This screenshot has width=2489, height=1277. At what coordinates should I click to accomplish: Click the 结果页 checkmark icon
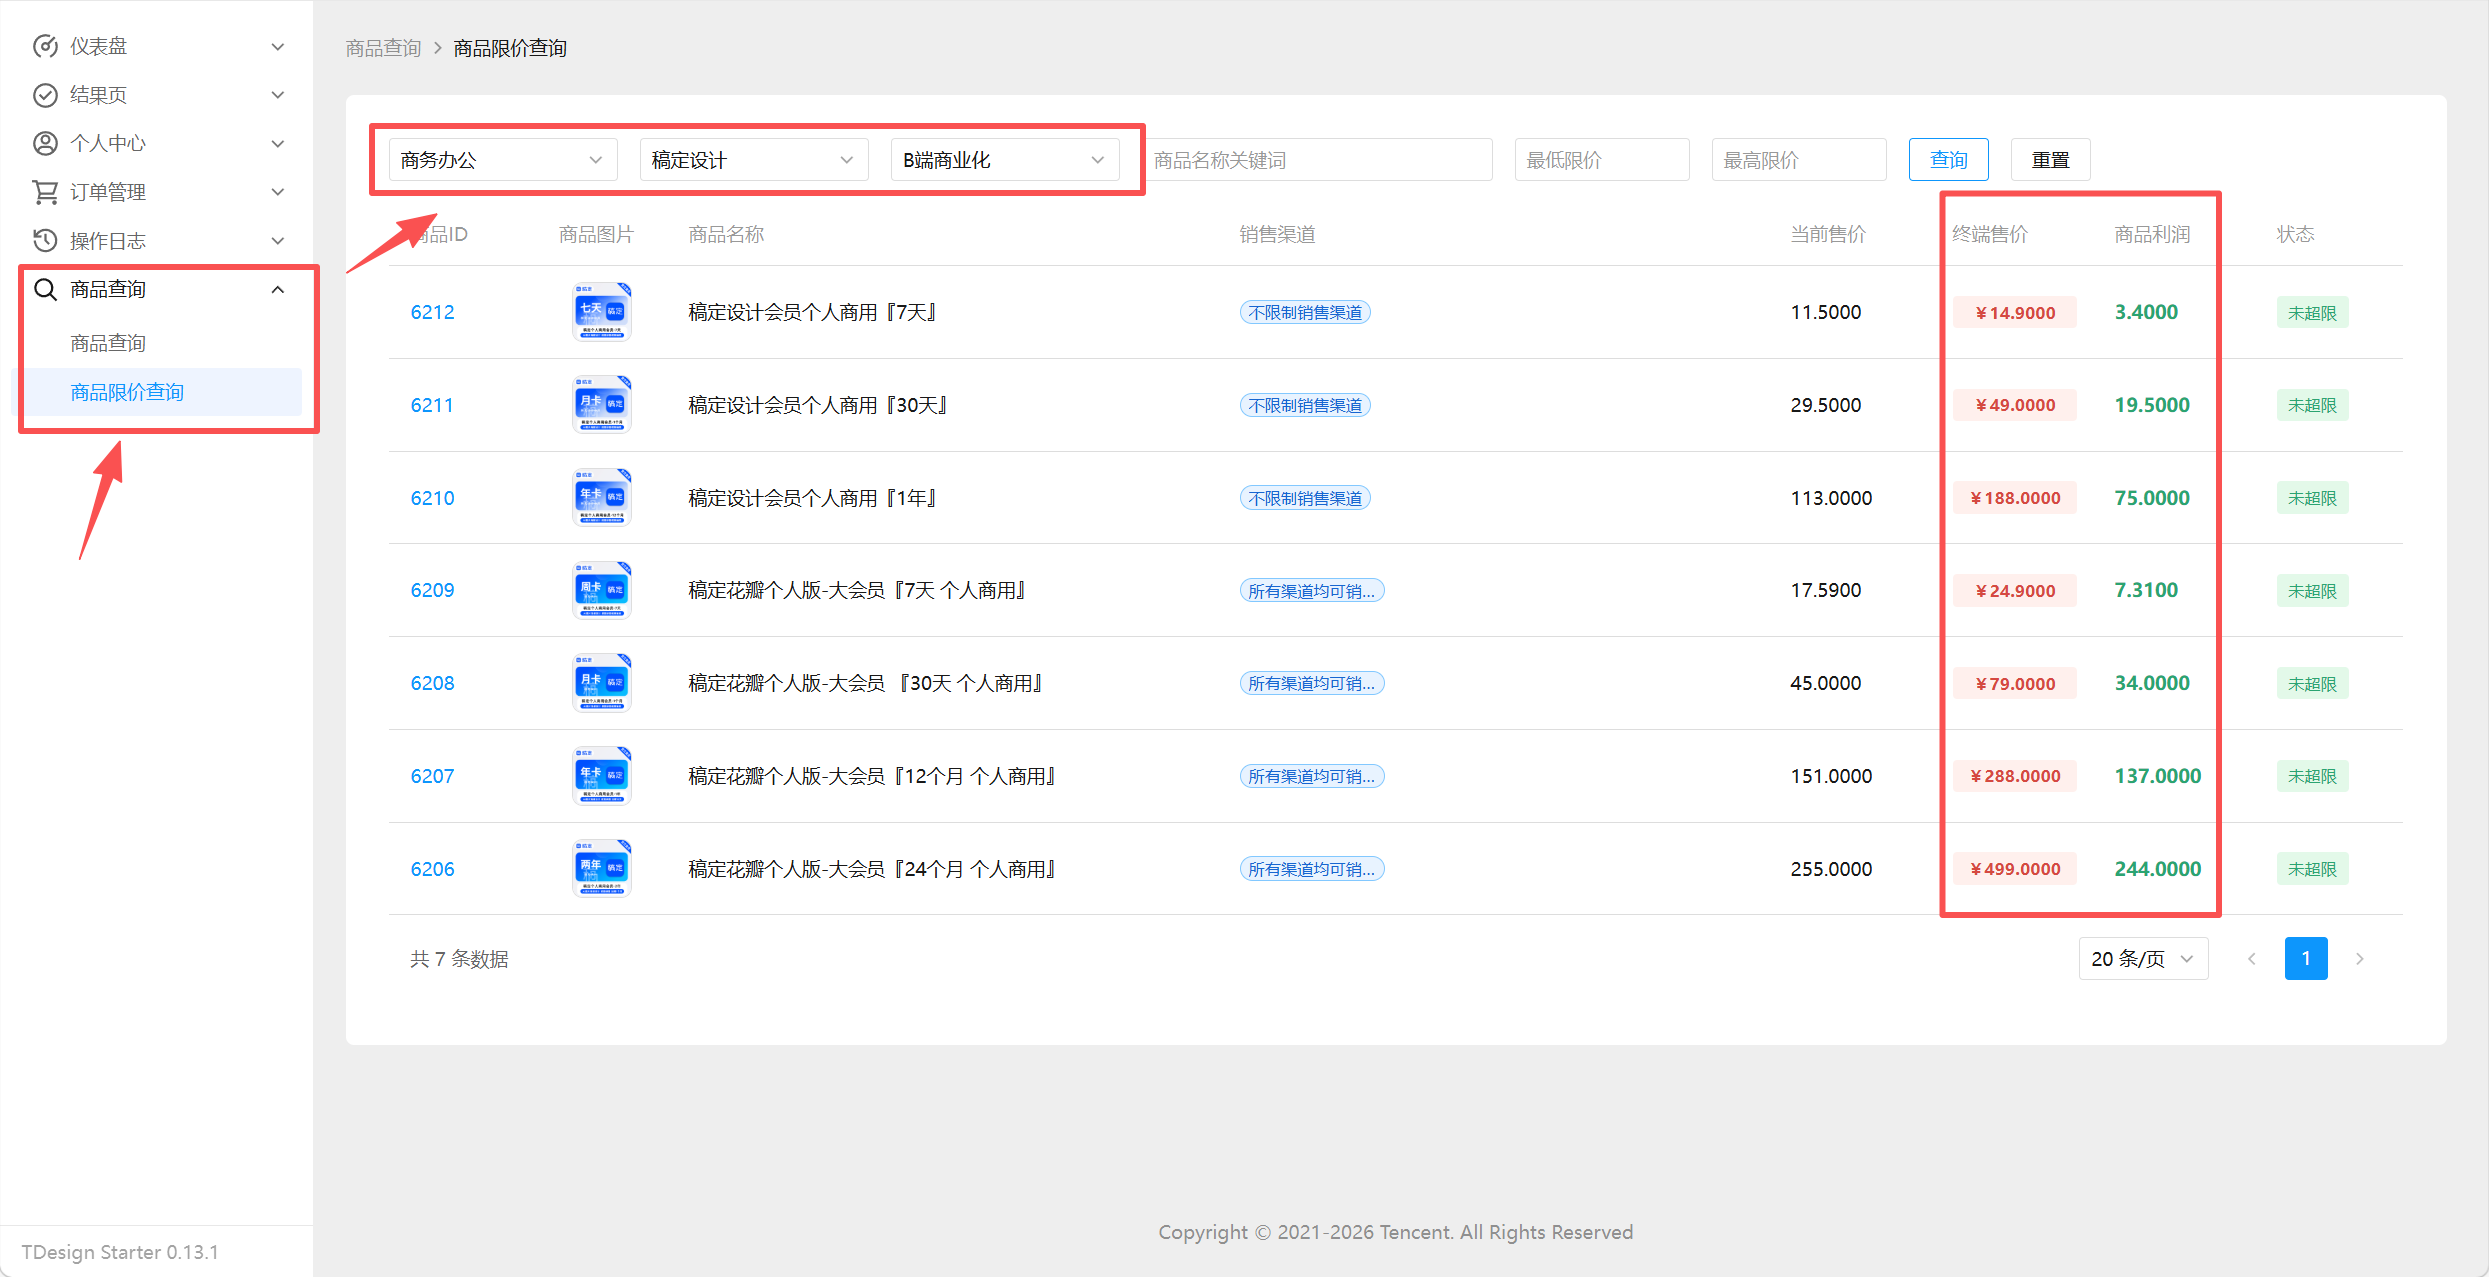point(45,95)
